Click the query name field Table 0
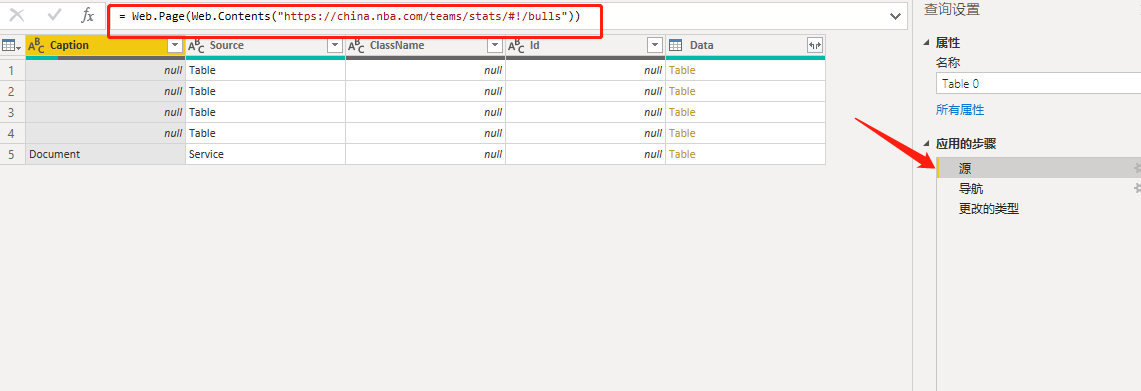This screenshot has height=391, width=1141. coord(1038,84)
